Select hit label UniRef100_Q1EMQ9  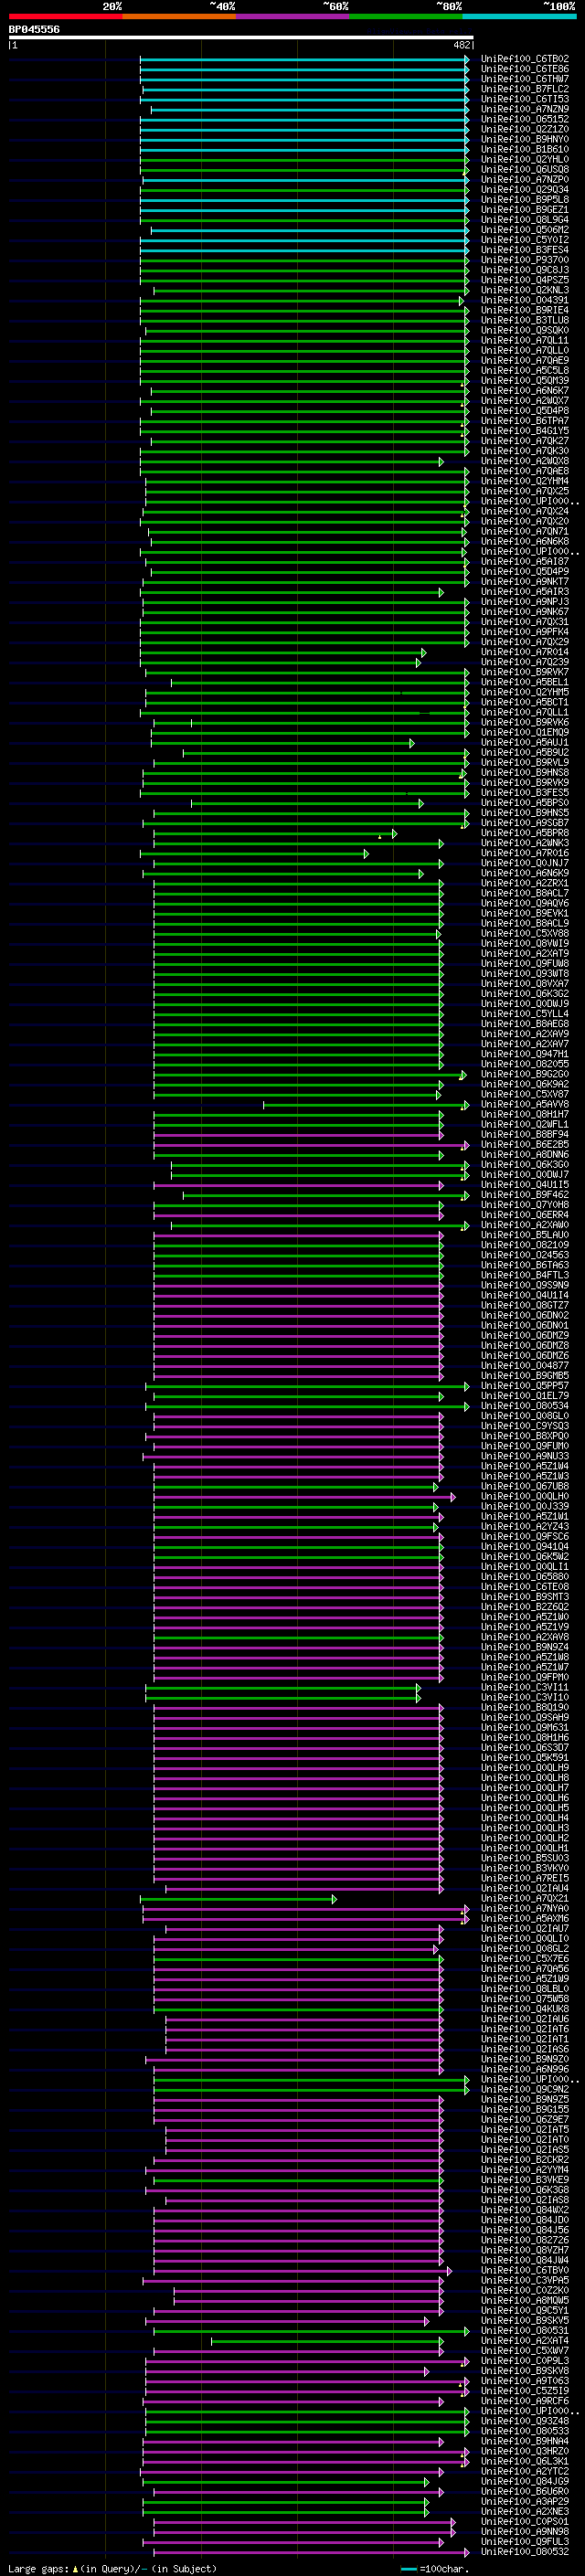525,732
